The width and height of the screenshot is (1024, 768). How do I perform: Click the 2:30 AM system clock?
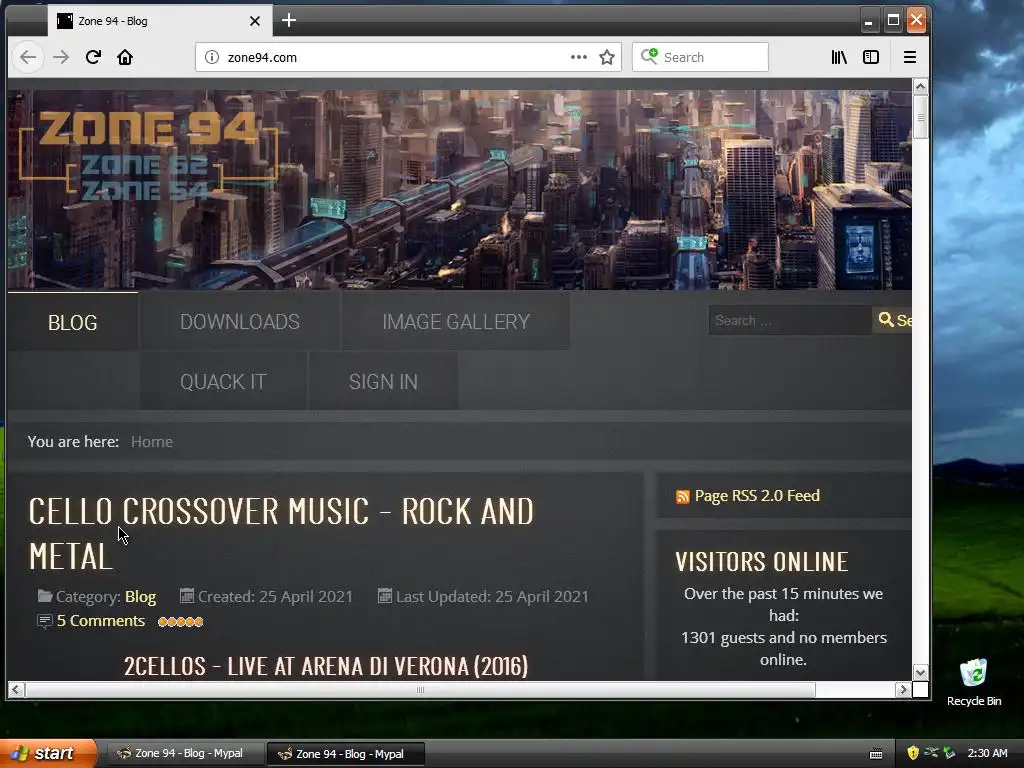987,753
